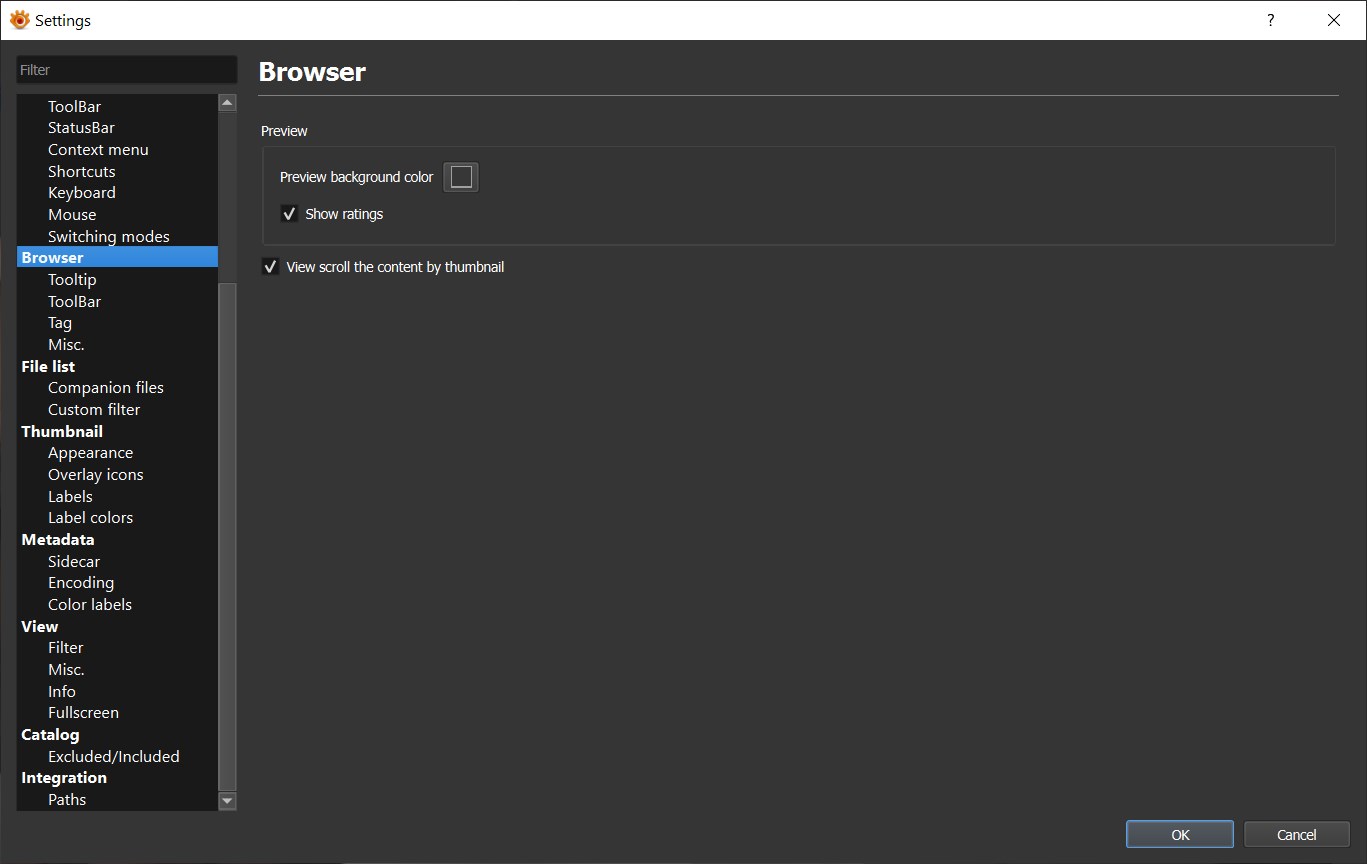Click the Help question mark button

click(x=1270, y=20)
